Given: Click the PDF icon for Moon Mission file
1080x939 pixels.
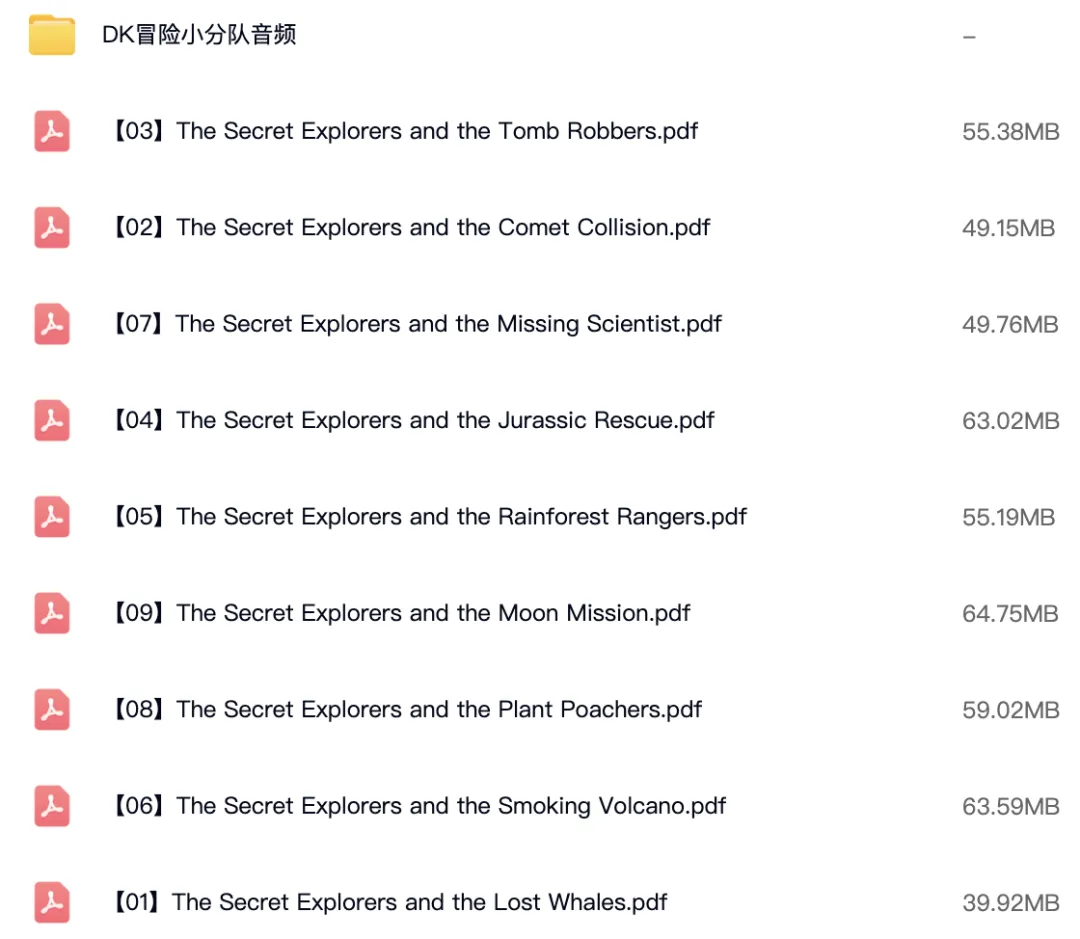Looking at the screenshot, I should (52, 613).
